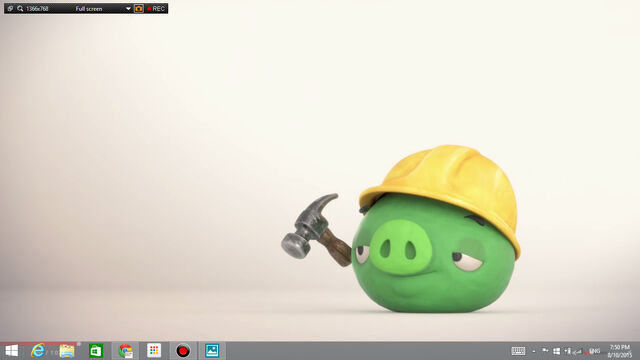Click the 1366x768 resolution text
Viewport: 640px width, 360px height.
(x=37, y=9)
